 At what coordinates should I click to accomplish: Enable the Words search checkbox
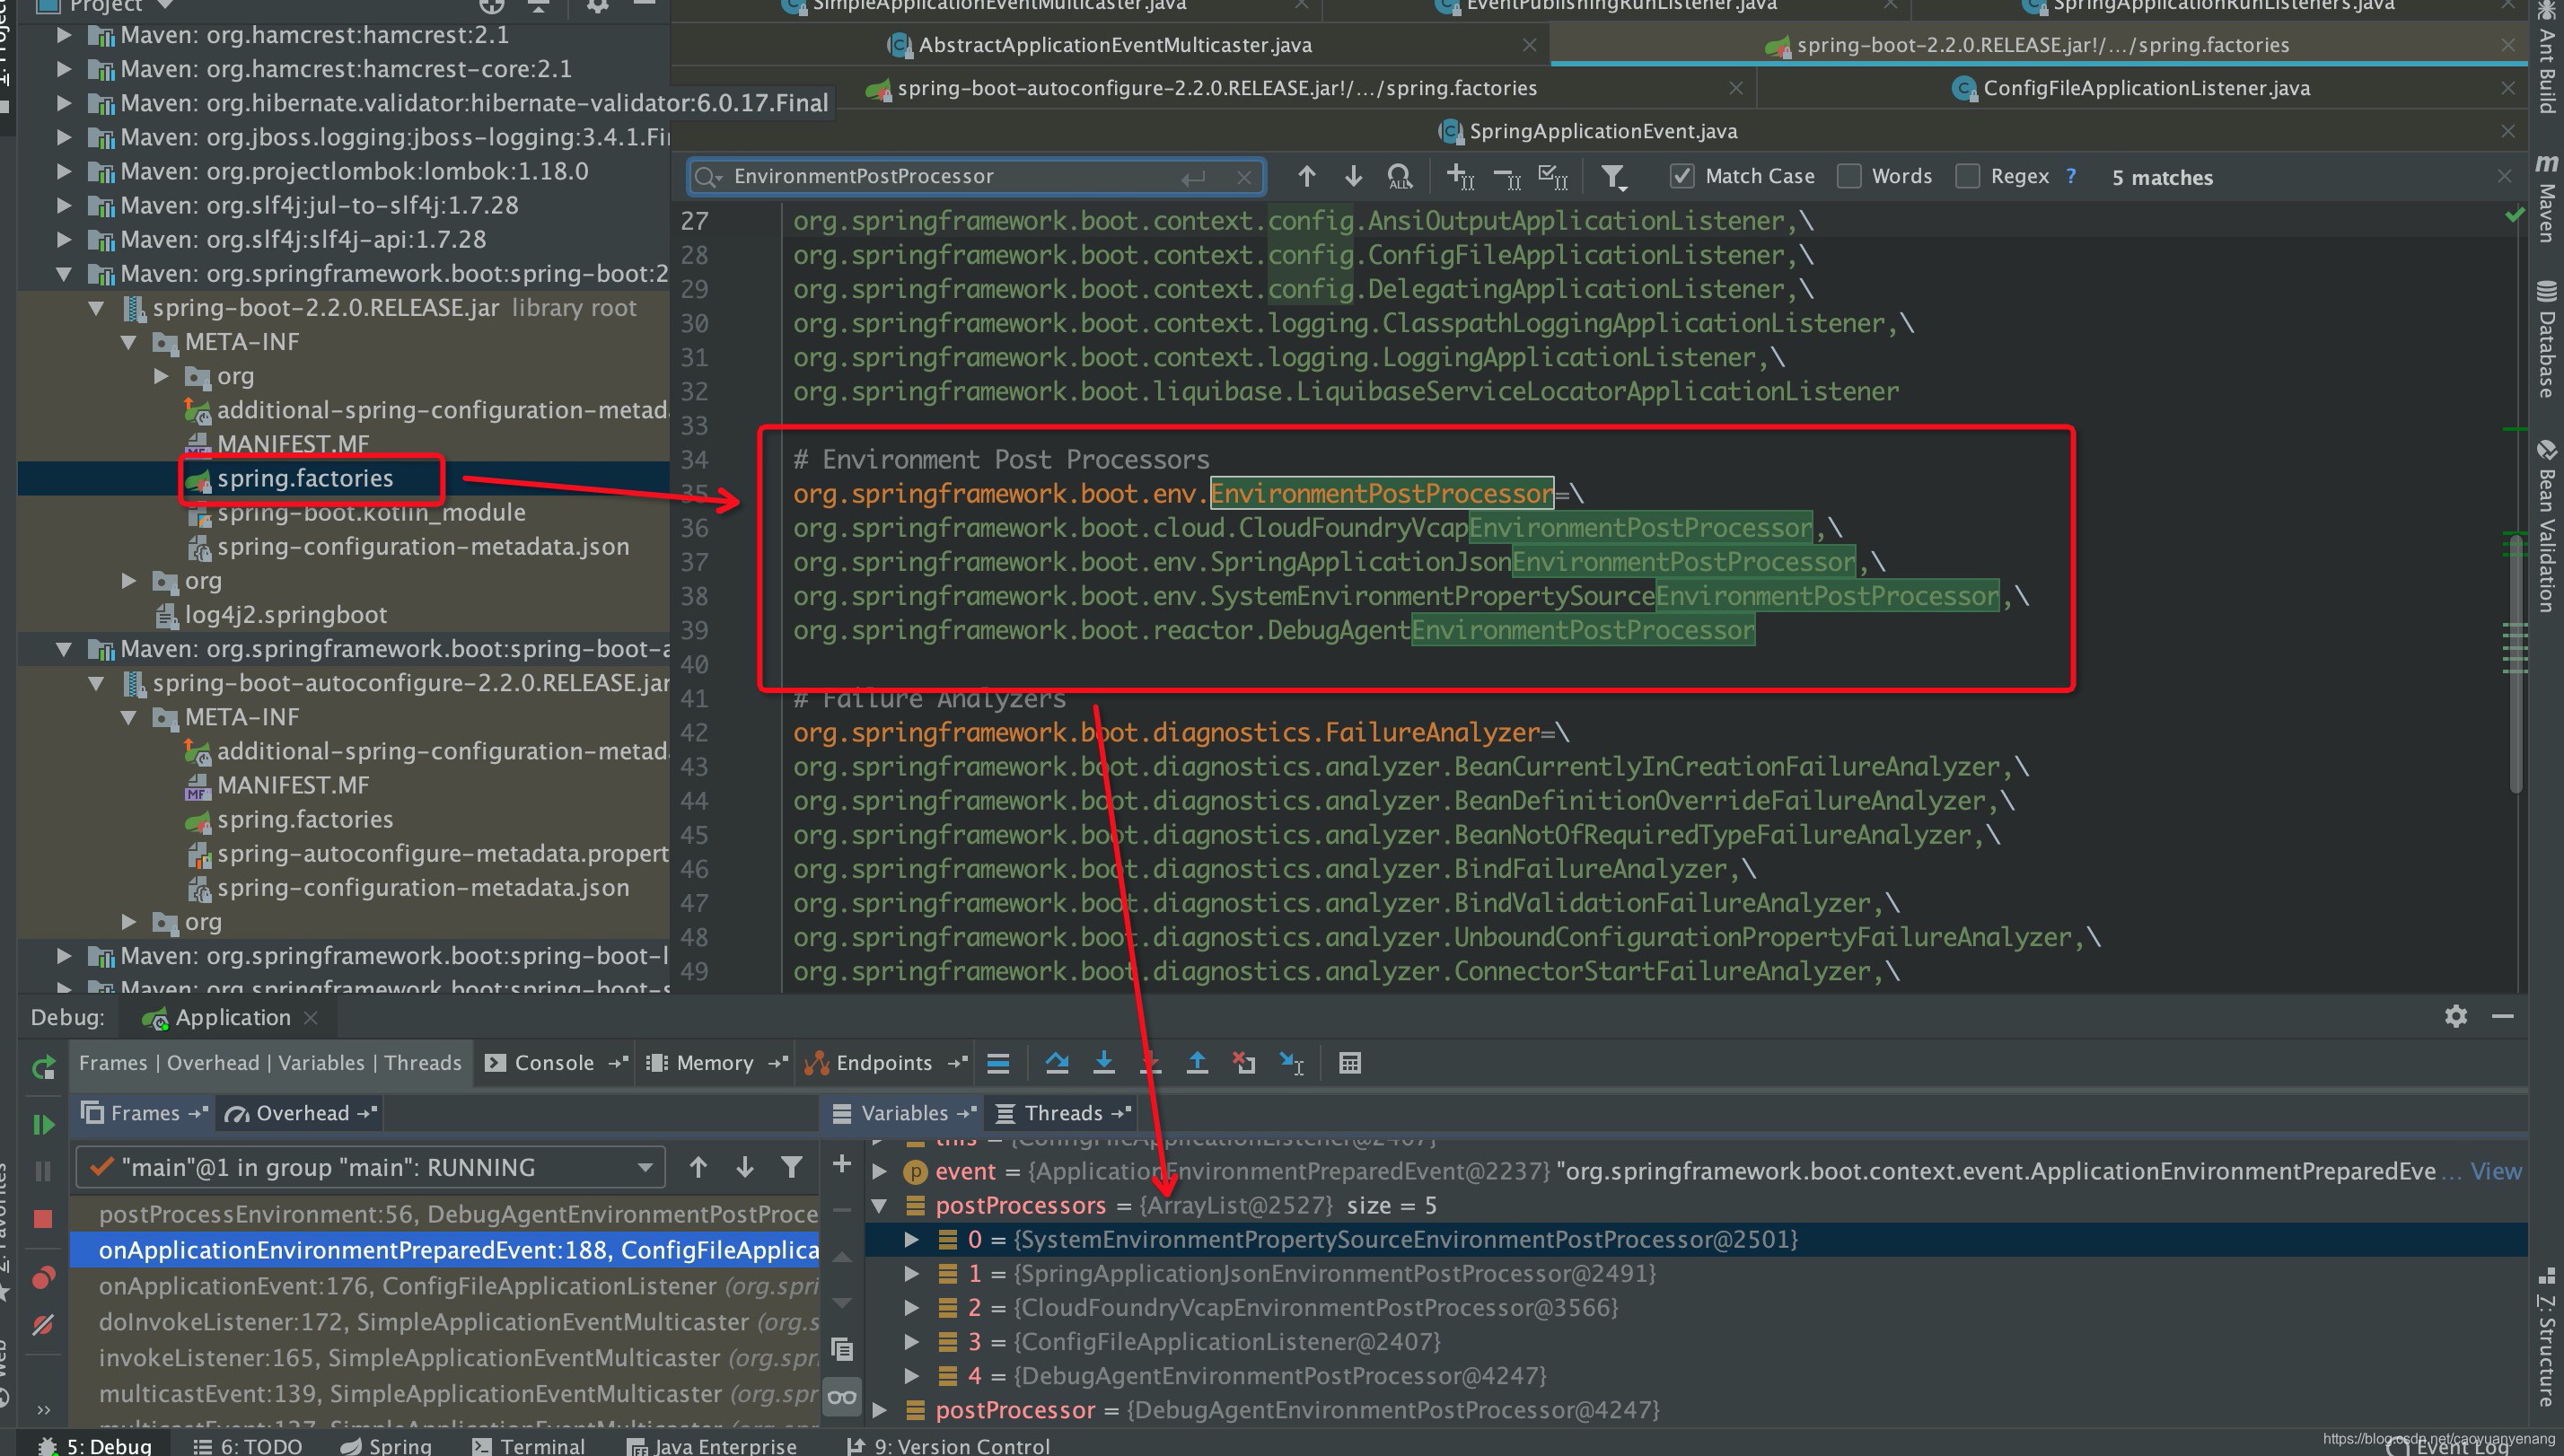(x=1849, y=177)
